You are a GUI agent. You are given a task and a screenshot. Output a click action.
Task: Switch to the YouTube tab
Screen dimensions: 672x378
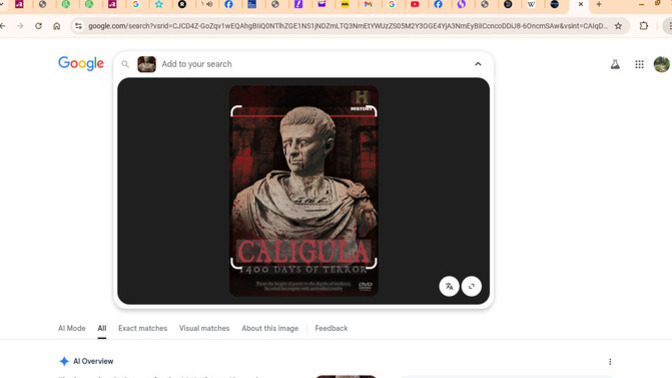click(415, 4)
